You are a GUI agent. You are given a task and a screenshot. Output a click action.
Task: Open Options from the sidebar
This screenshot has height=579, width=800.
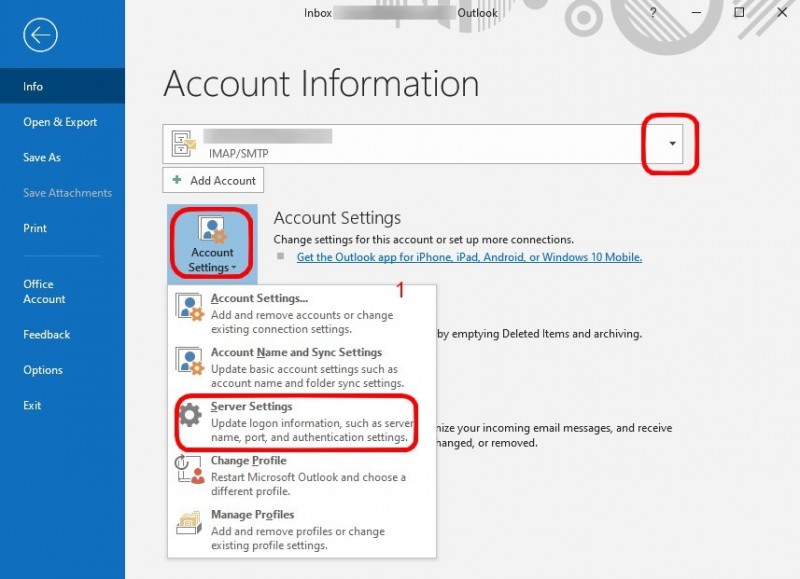coord(43,370)
